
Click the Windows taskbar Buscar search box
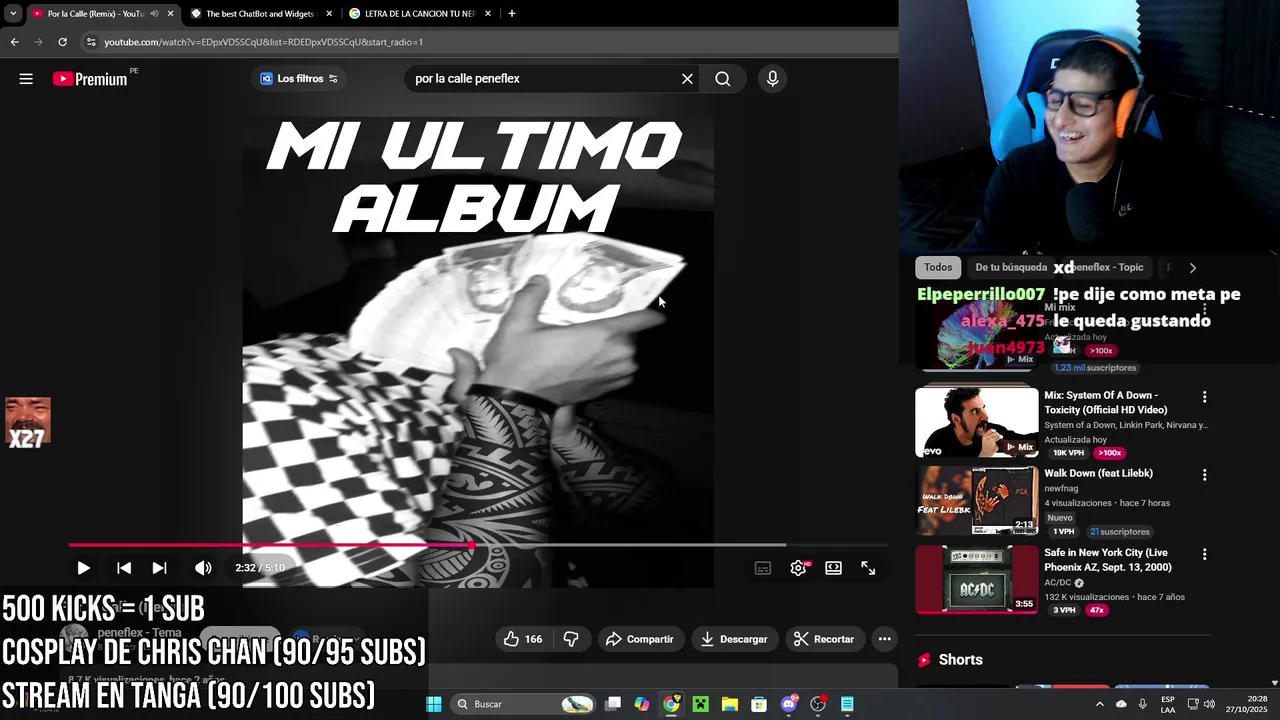(523, 704)
